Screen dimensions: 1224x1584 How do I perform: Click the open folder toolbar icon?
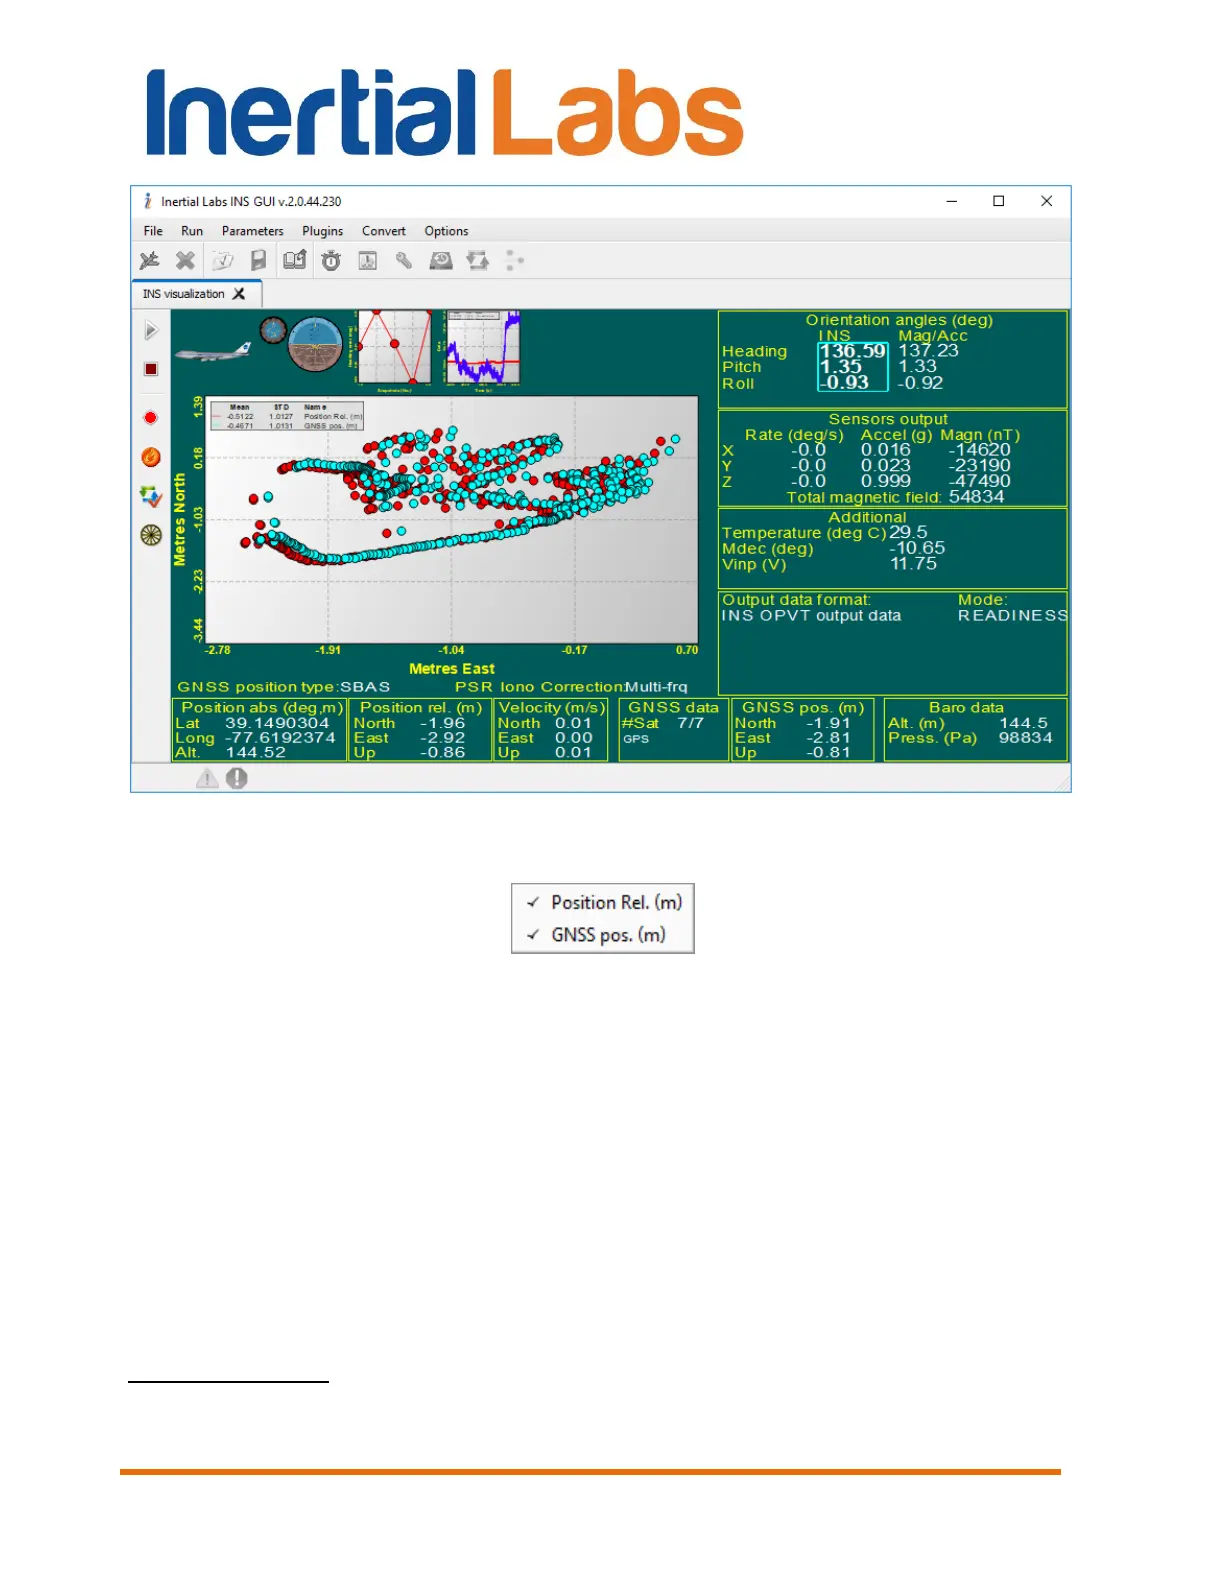(x=222, y=261)
